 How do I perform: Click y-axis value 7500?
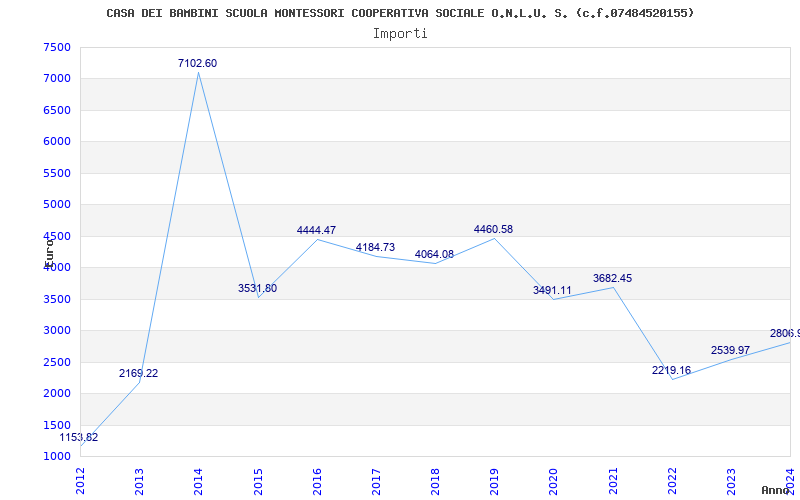(x=57, y=47)
